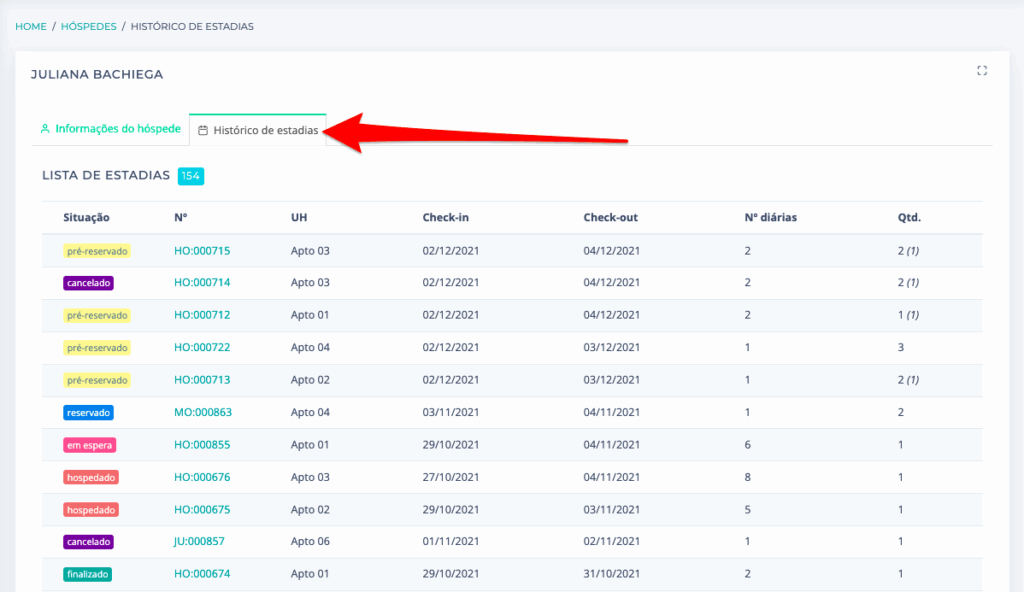1024x592 pixels.
Task: Open reservation HO:000855
Action: (x=202, y=445)
